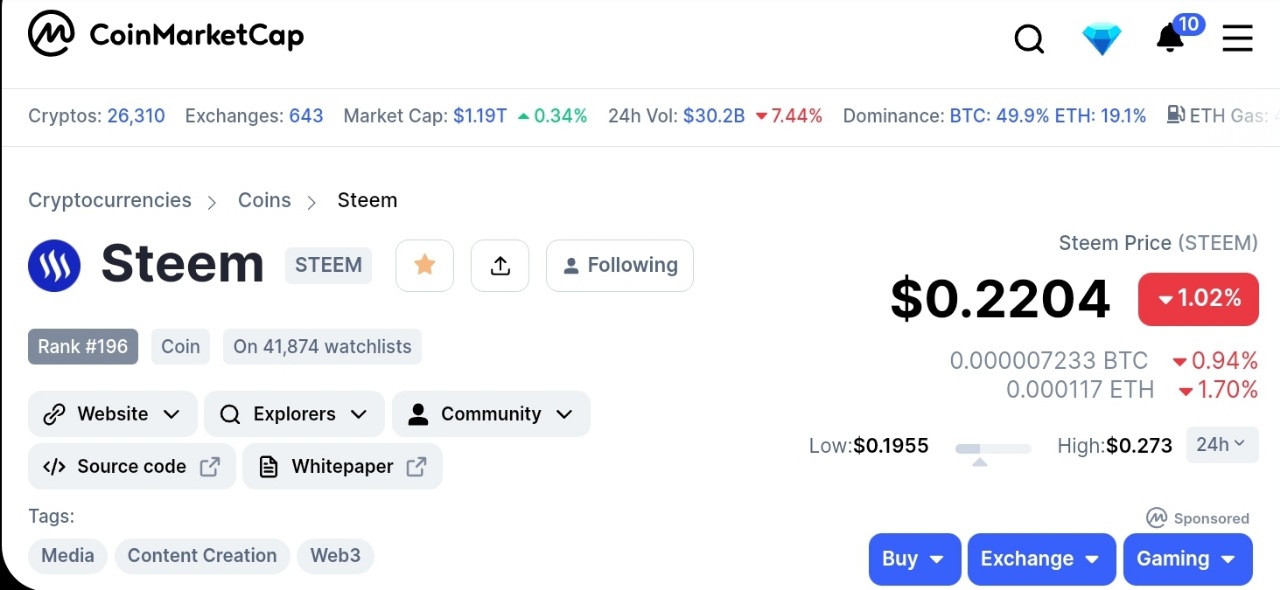Click the Steem share icon button
1280x590 pixels.
coord(500,266)
